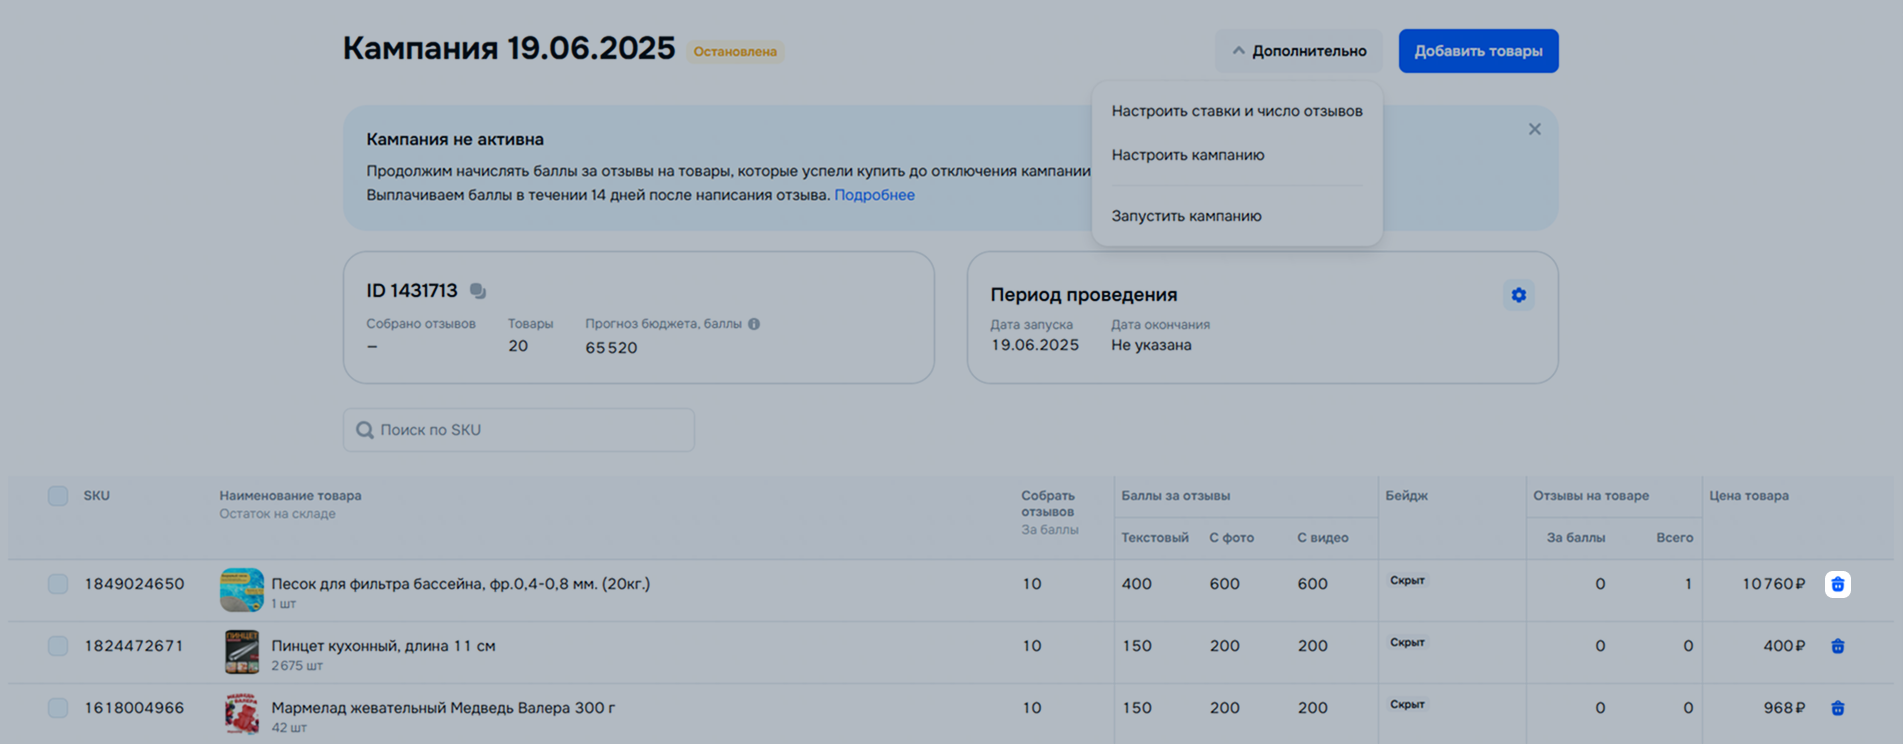1903x744 pixels.
Task: Click the search magnifier icon
Action: point(365,430)
